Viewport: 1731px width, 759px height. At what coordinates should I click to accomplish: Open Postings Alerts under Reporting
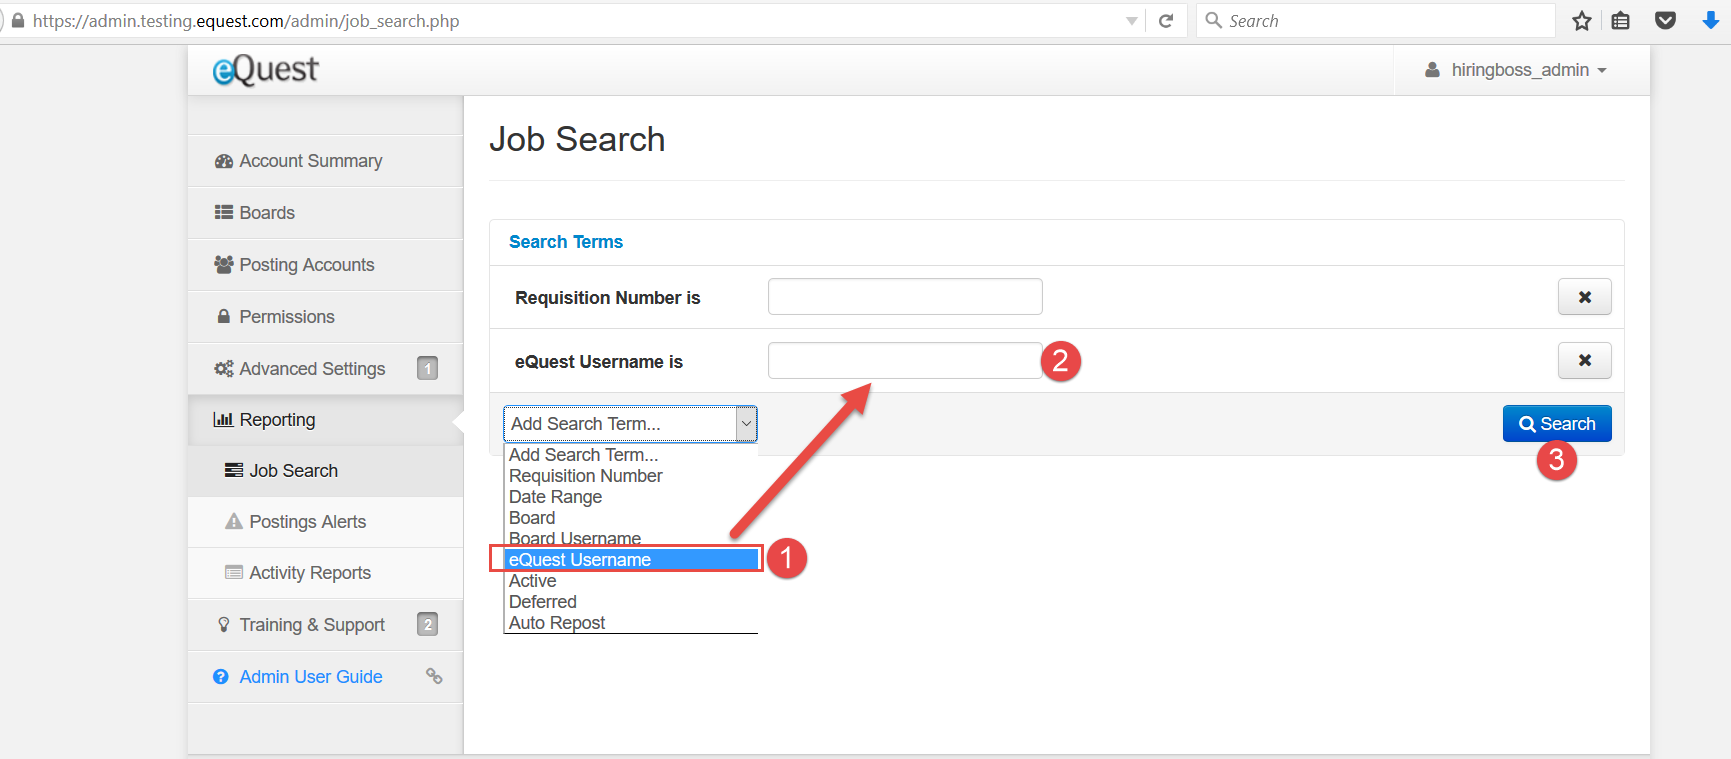coord(326,522)
